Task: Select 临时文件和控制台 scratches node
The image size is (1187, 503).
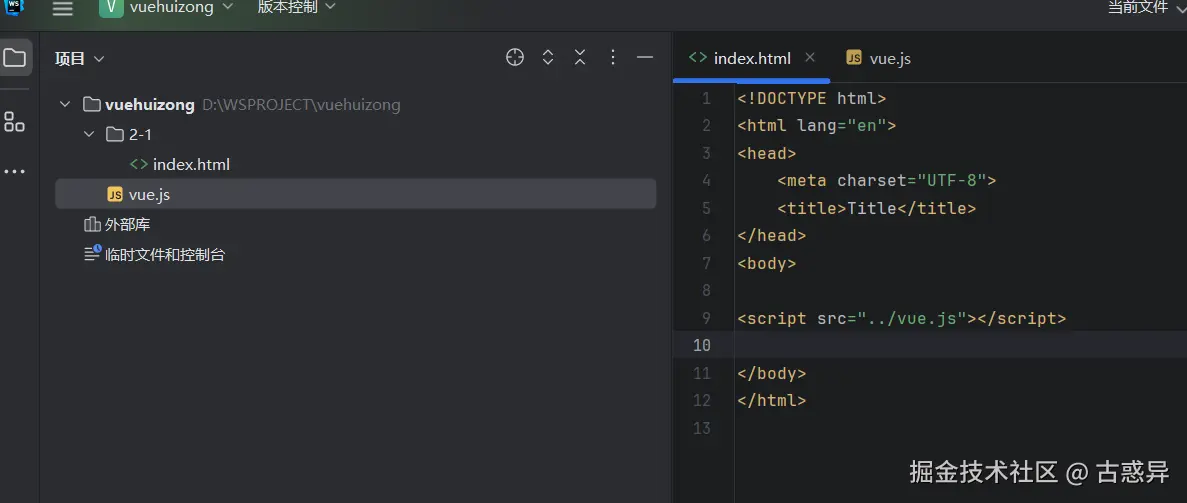Action: [x=165, y=255]
